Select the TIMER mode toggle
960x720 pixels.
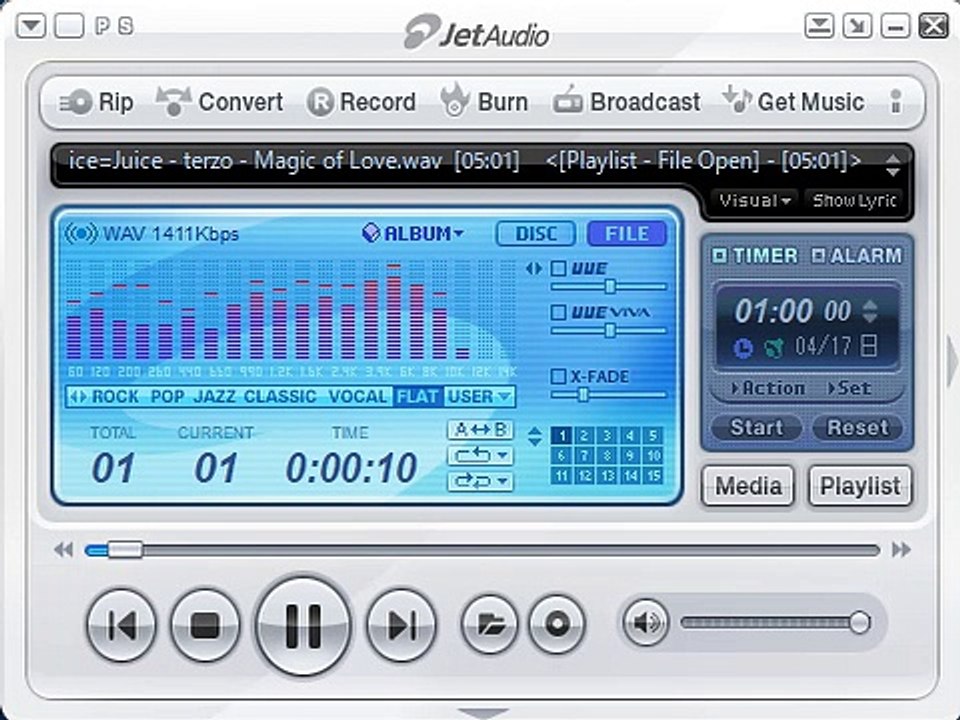756,255
